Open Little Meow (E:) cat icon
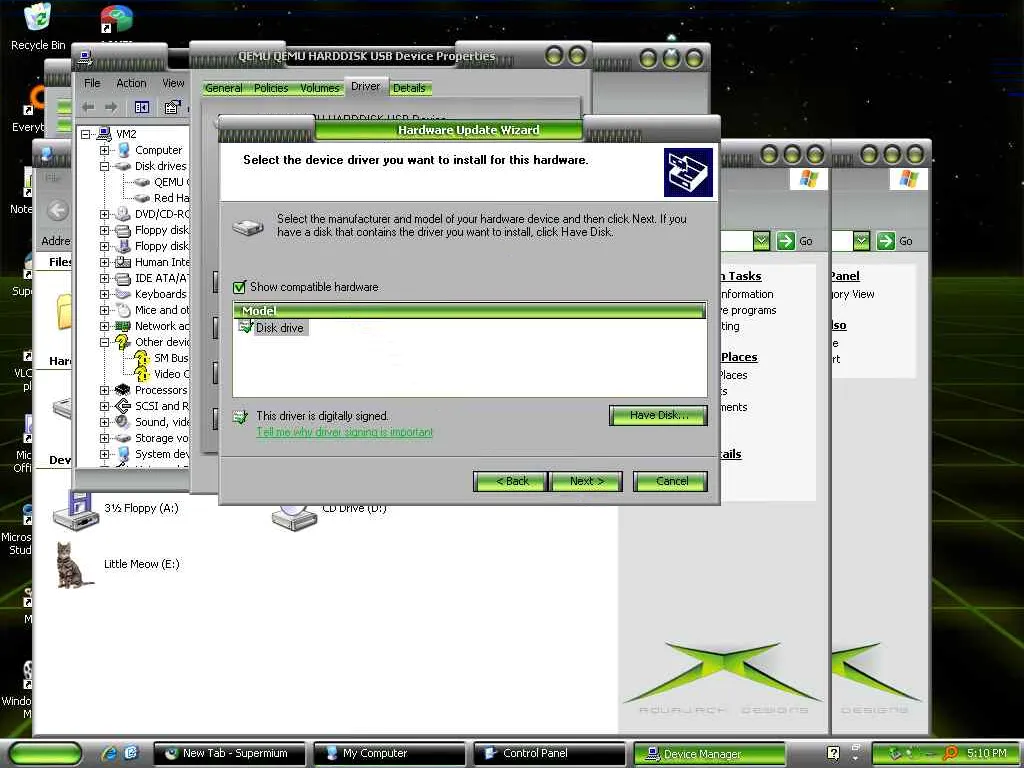Image resolution: width=1024 pixels, height=768 pixels. click(x=72, y=565)
